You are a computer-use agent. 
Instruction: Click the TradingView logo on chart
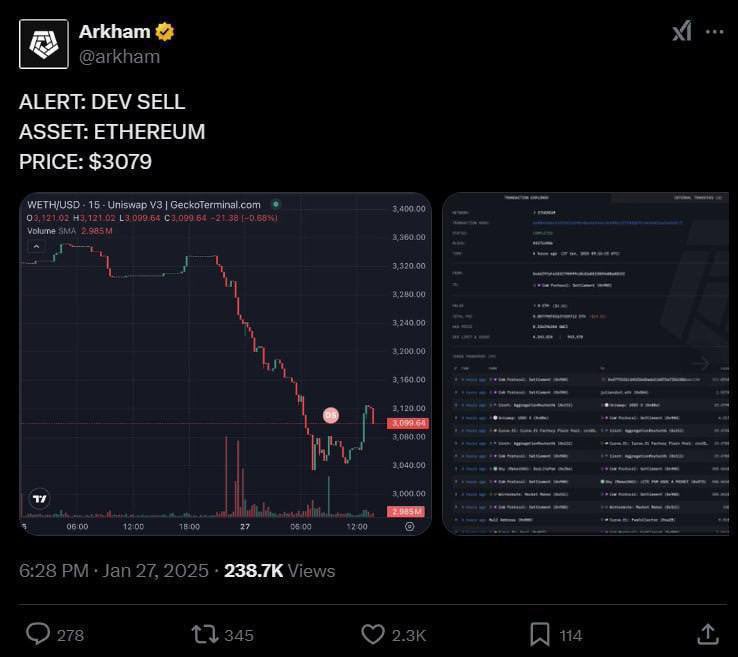tap(40, 498)
